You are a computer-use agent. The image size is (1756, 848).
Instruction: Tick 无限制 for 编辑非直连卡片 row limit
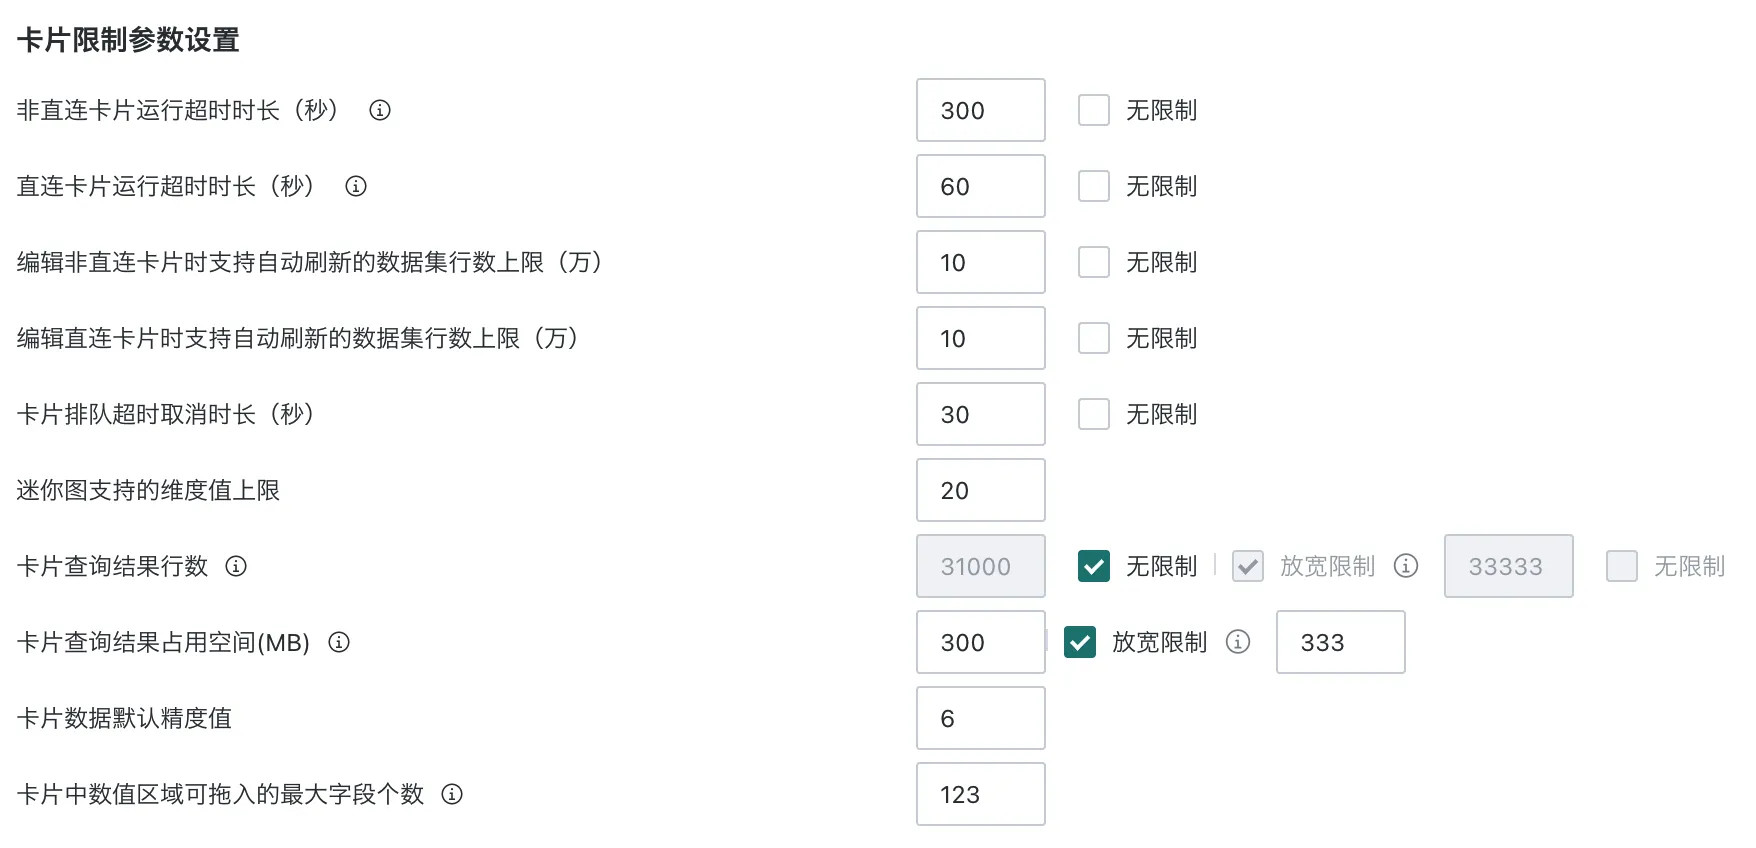(1094, 262)
